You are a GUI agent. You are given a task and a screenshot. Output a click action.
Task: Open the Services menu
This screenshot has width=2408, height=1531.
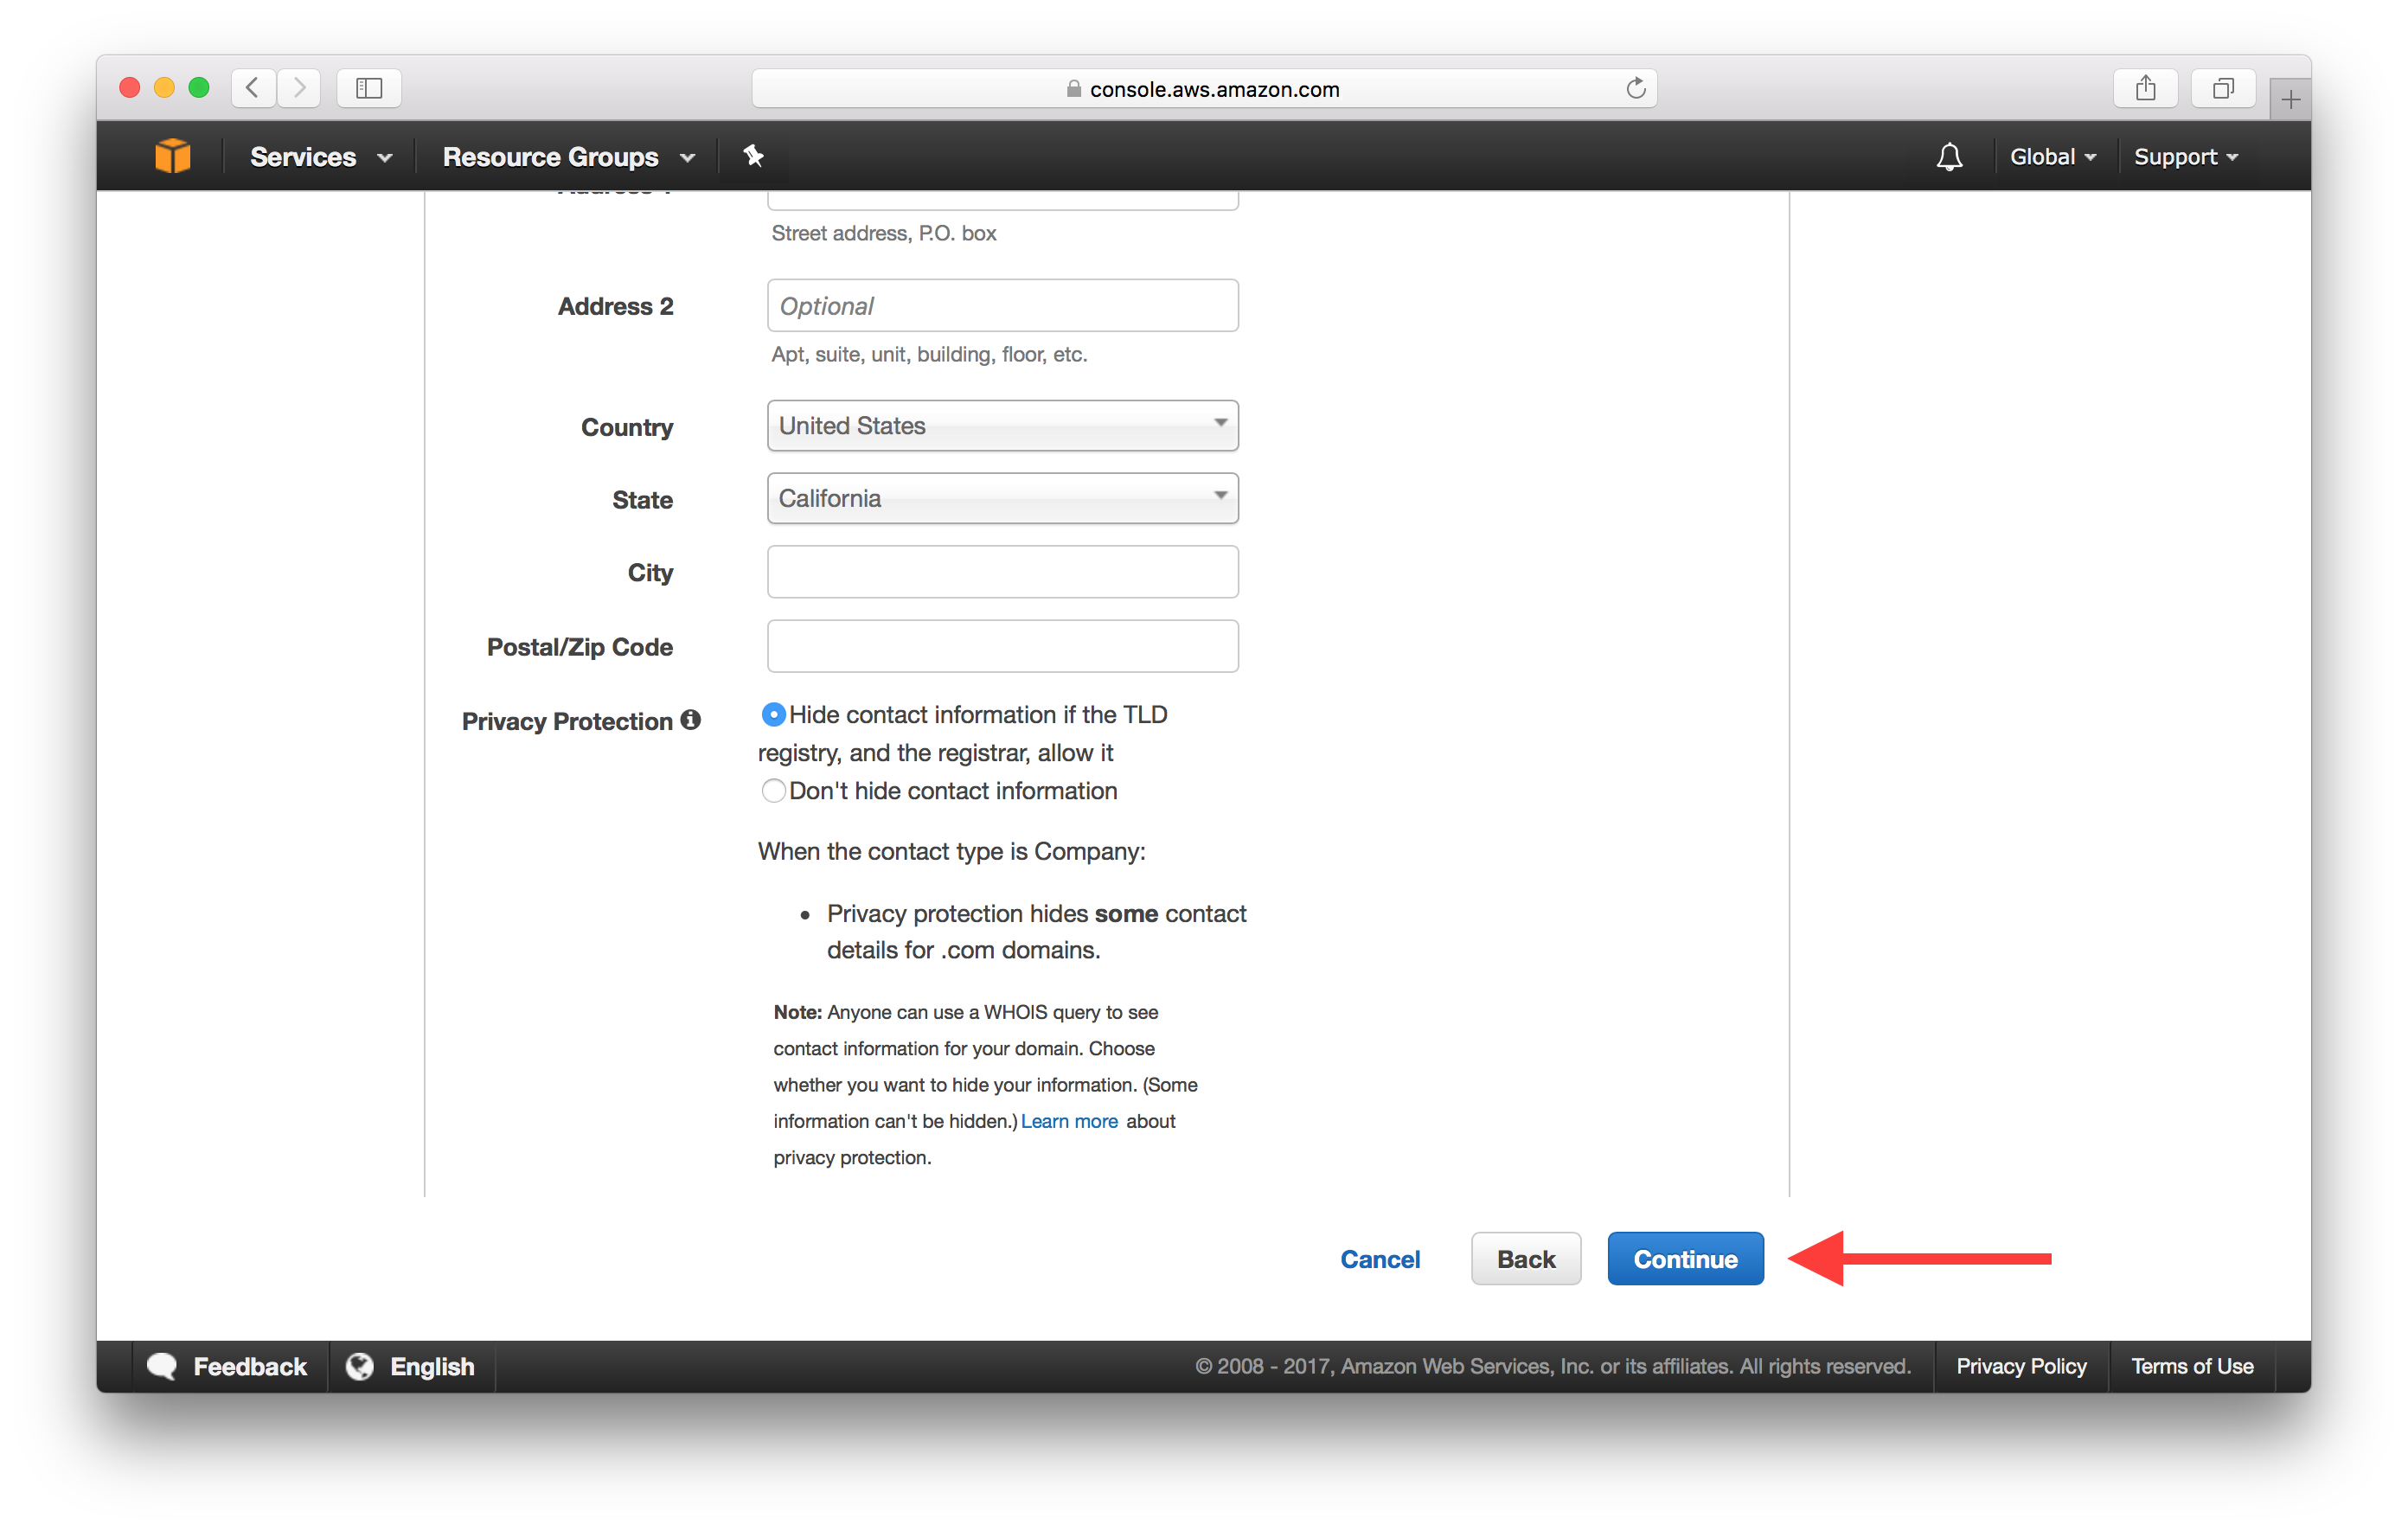pos(320,157)
